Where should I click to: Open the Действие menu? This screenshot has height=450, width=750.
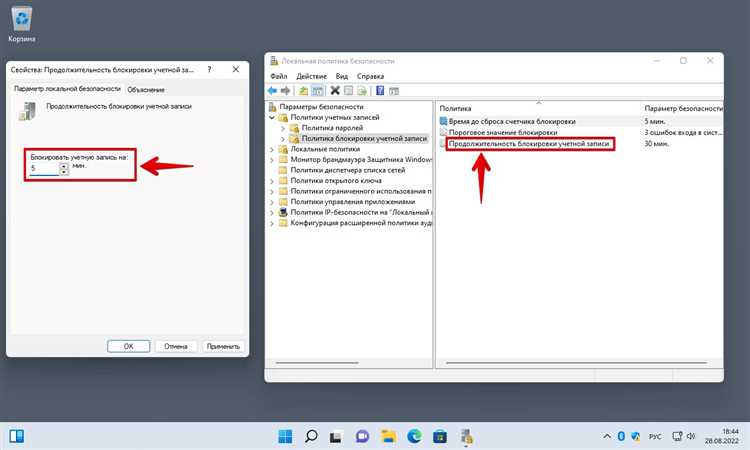point(311,76)
